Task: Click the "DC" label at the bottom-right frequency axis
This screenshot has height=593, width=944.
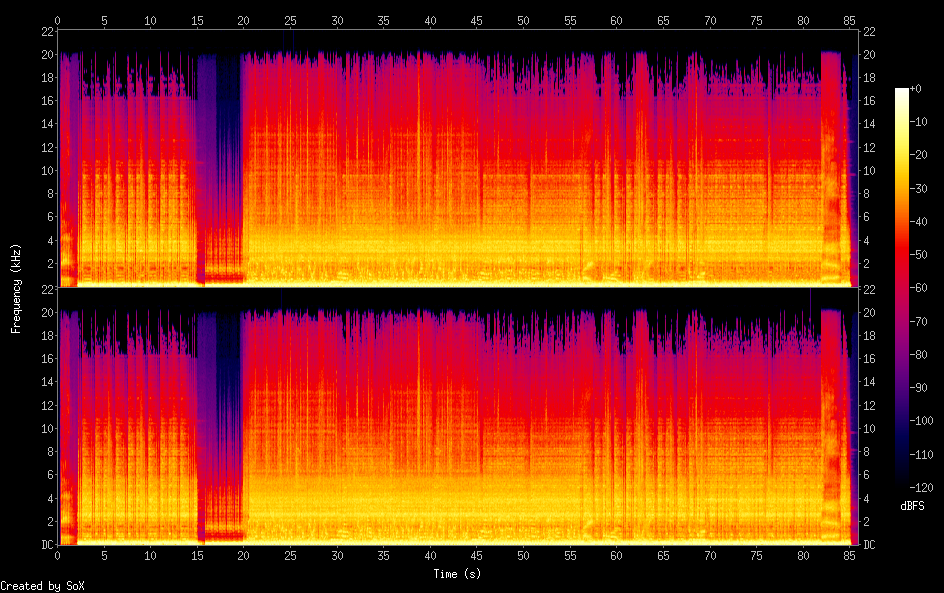Action: (x=869, y=544)
